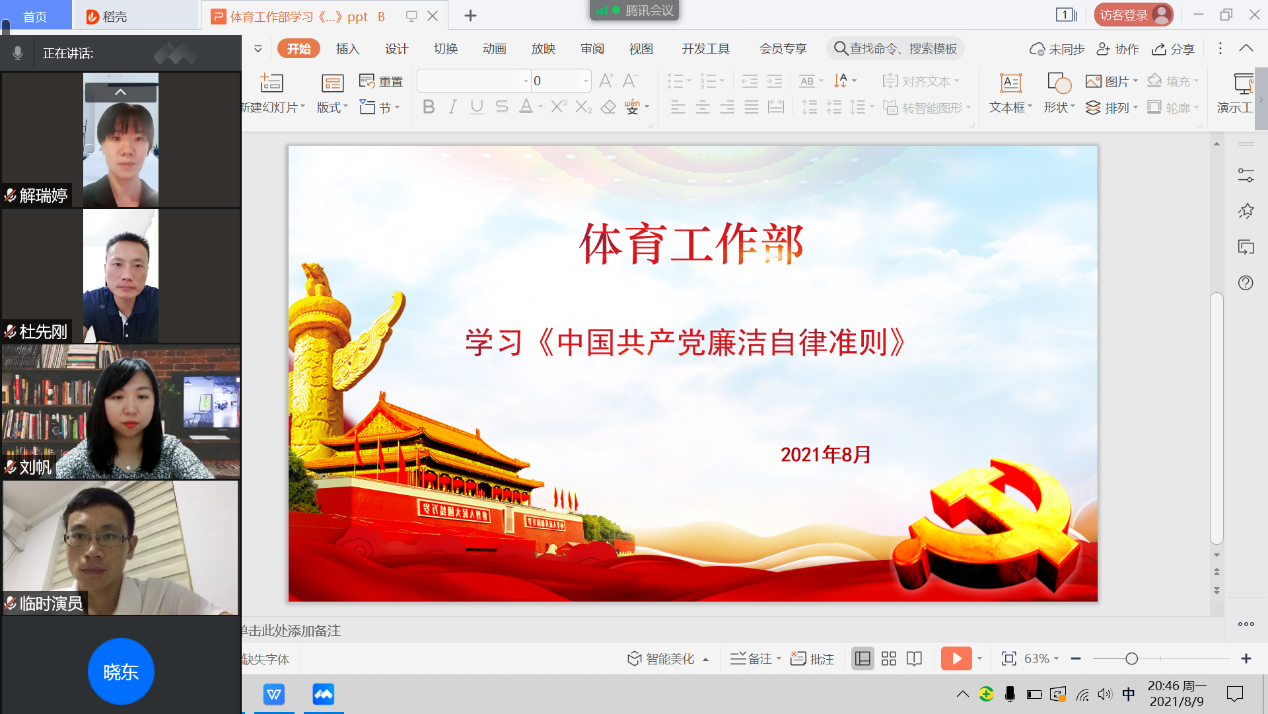
Task: Click the Picture (图片) icon
Action: [x=1094, y=81]
